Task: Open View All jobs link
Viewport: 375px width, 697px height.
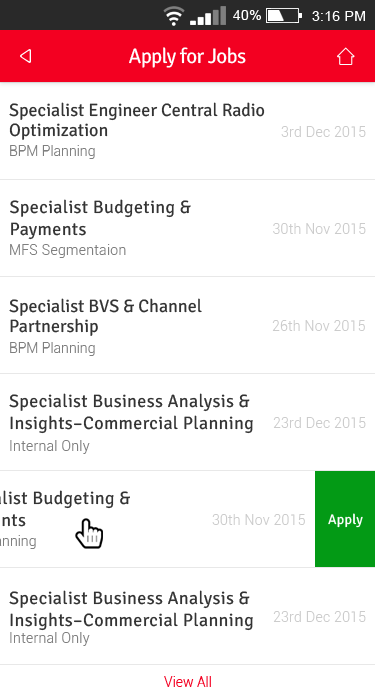Action: coord(188,681)
